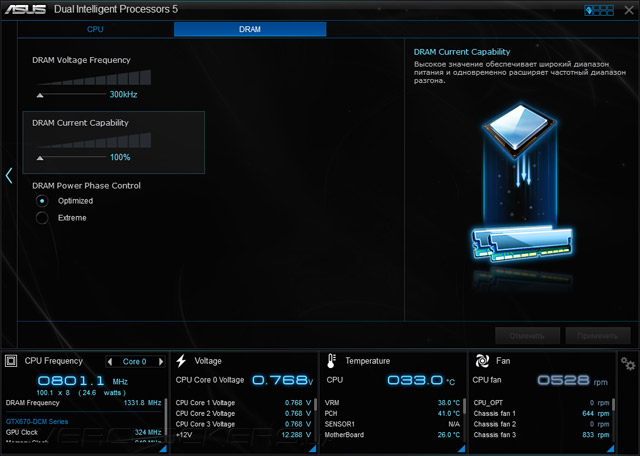Click the +12V voltage row
Screen dimensions: 640x456
[243, 435]
